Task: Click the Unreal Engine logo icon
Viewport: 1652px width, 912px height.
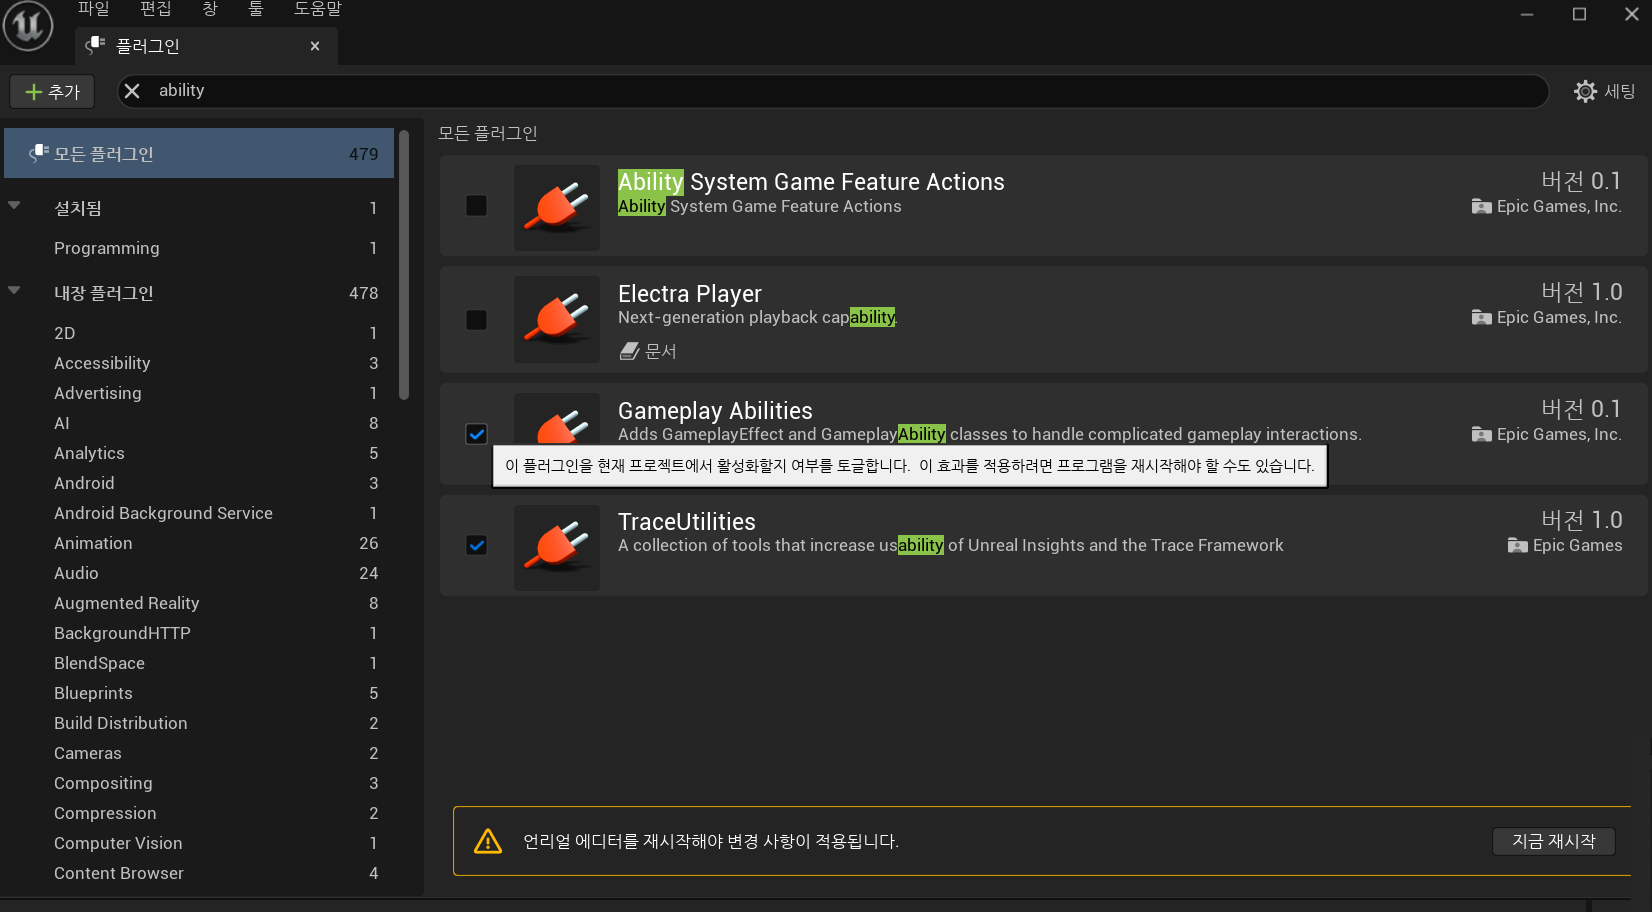Action: pyautogui.click(x=28, y=24)
